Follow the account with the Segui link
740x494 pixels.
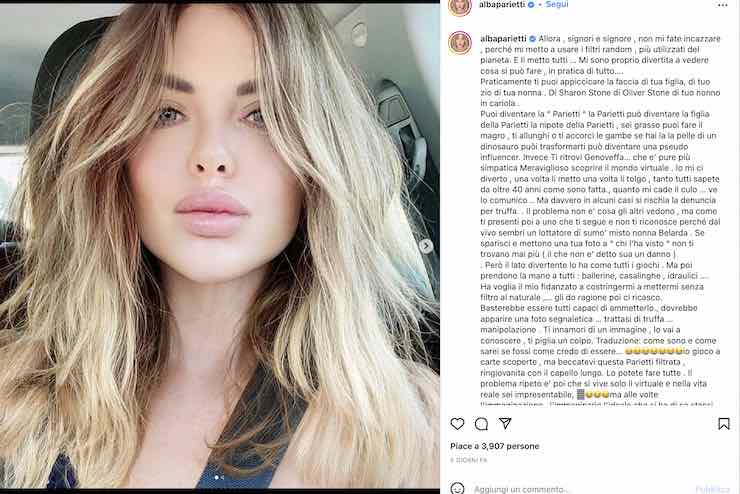coord(557,5)
